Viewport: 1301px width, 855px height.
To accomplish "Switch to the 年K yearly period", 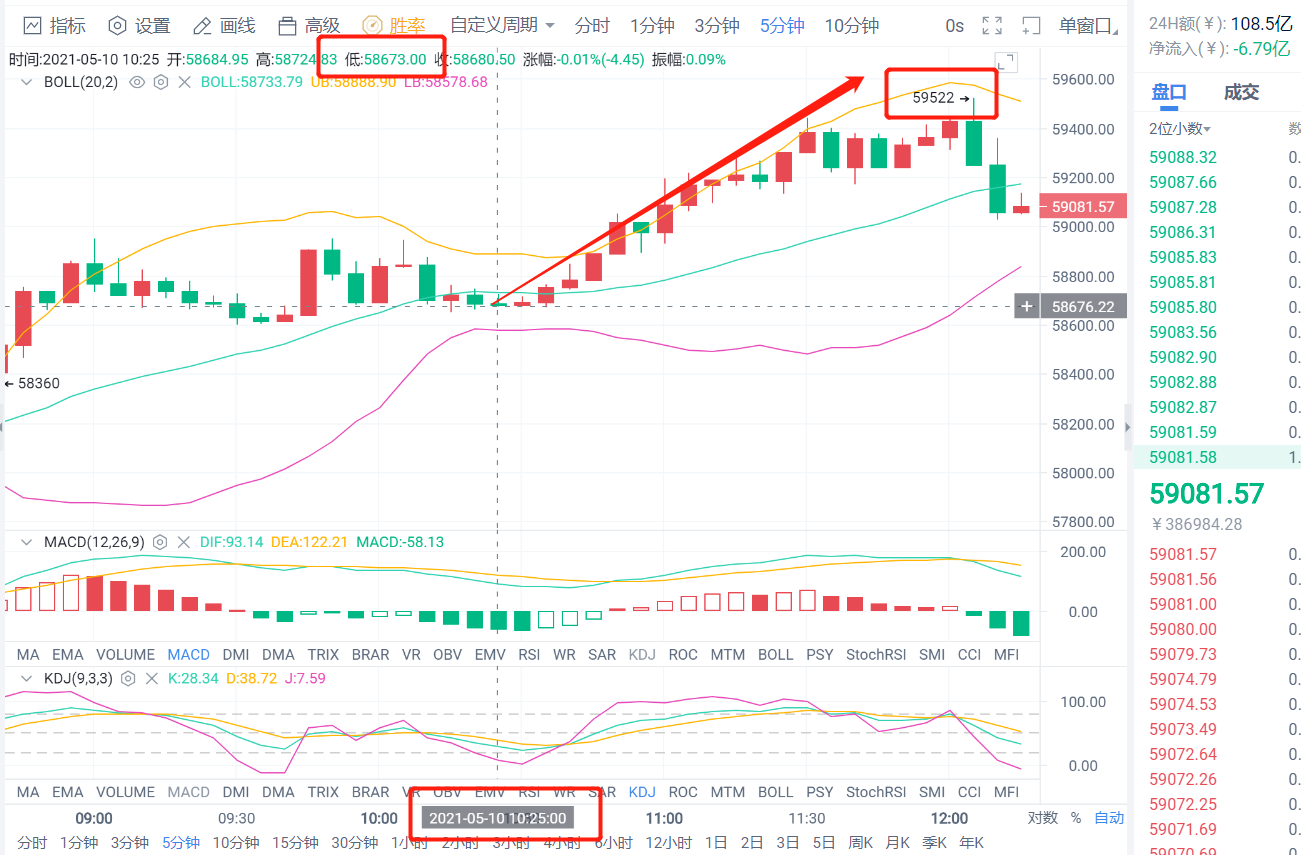I will coord(971,843).
